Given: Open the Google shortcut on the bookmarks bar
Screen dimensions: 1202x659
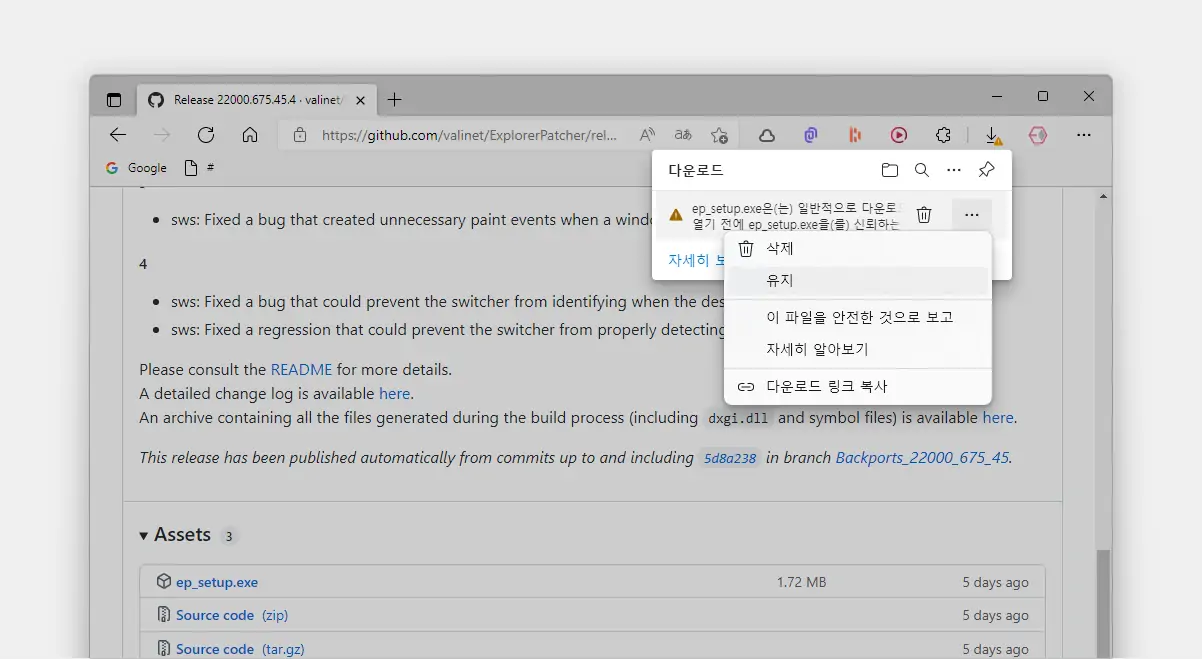Looking at the screenshot, I should click(x=136, y=168).
